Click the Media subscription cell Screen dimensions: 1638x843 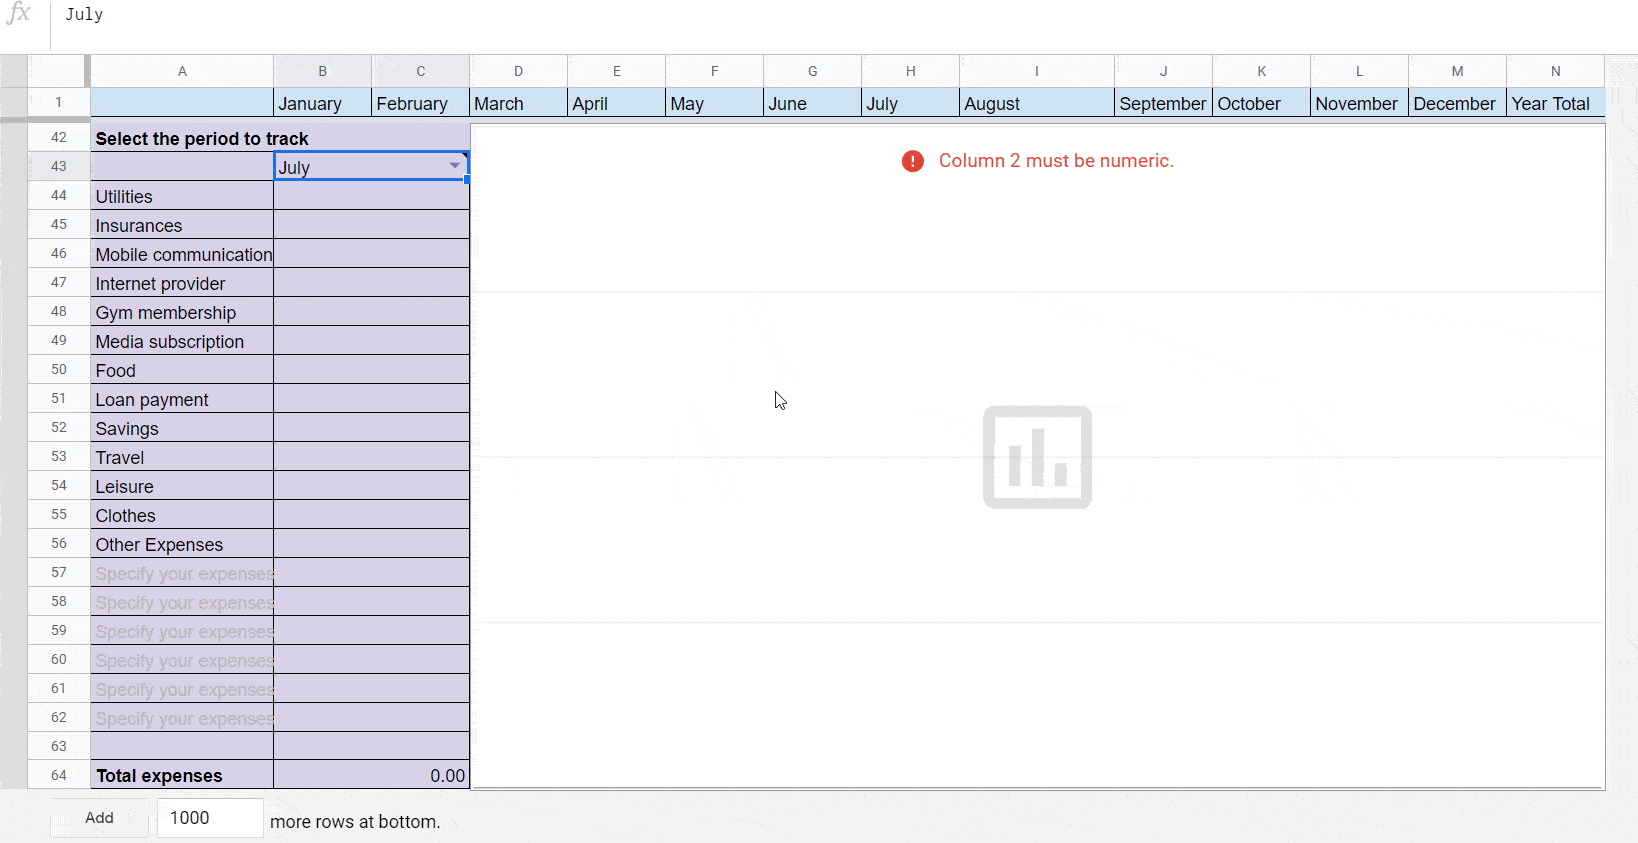182,341
